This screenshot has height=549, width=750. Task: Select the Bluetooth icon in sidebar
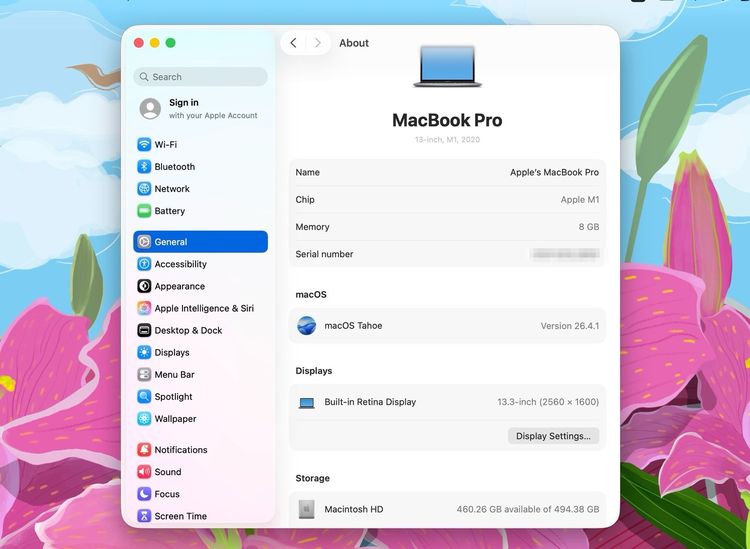coord(144,166)
